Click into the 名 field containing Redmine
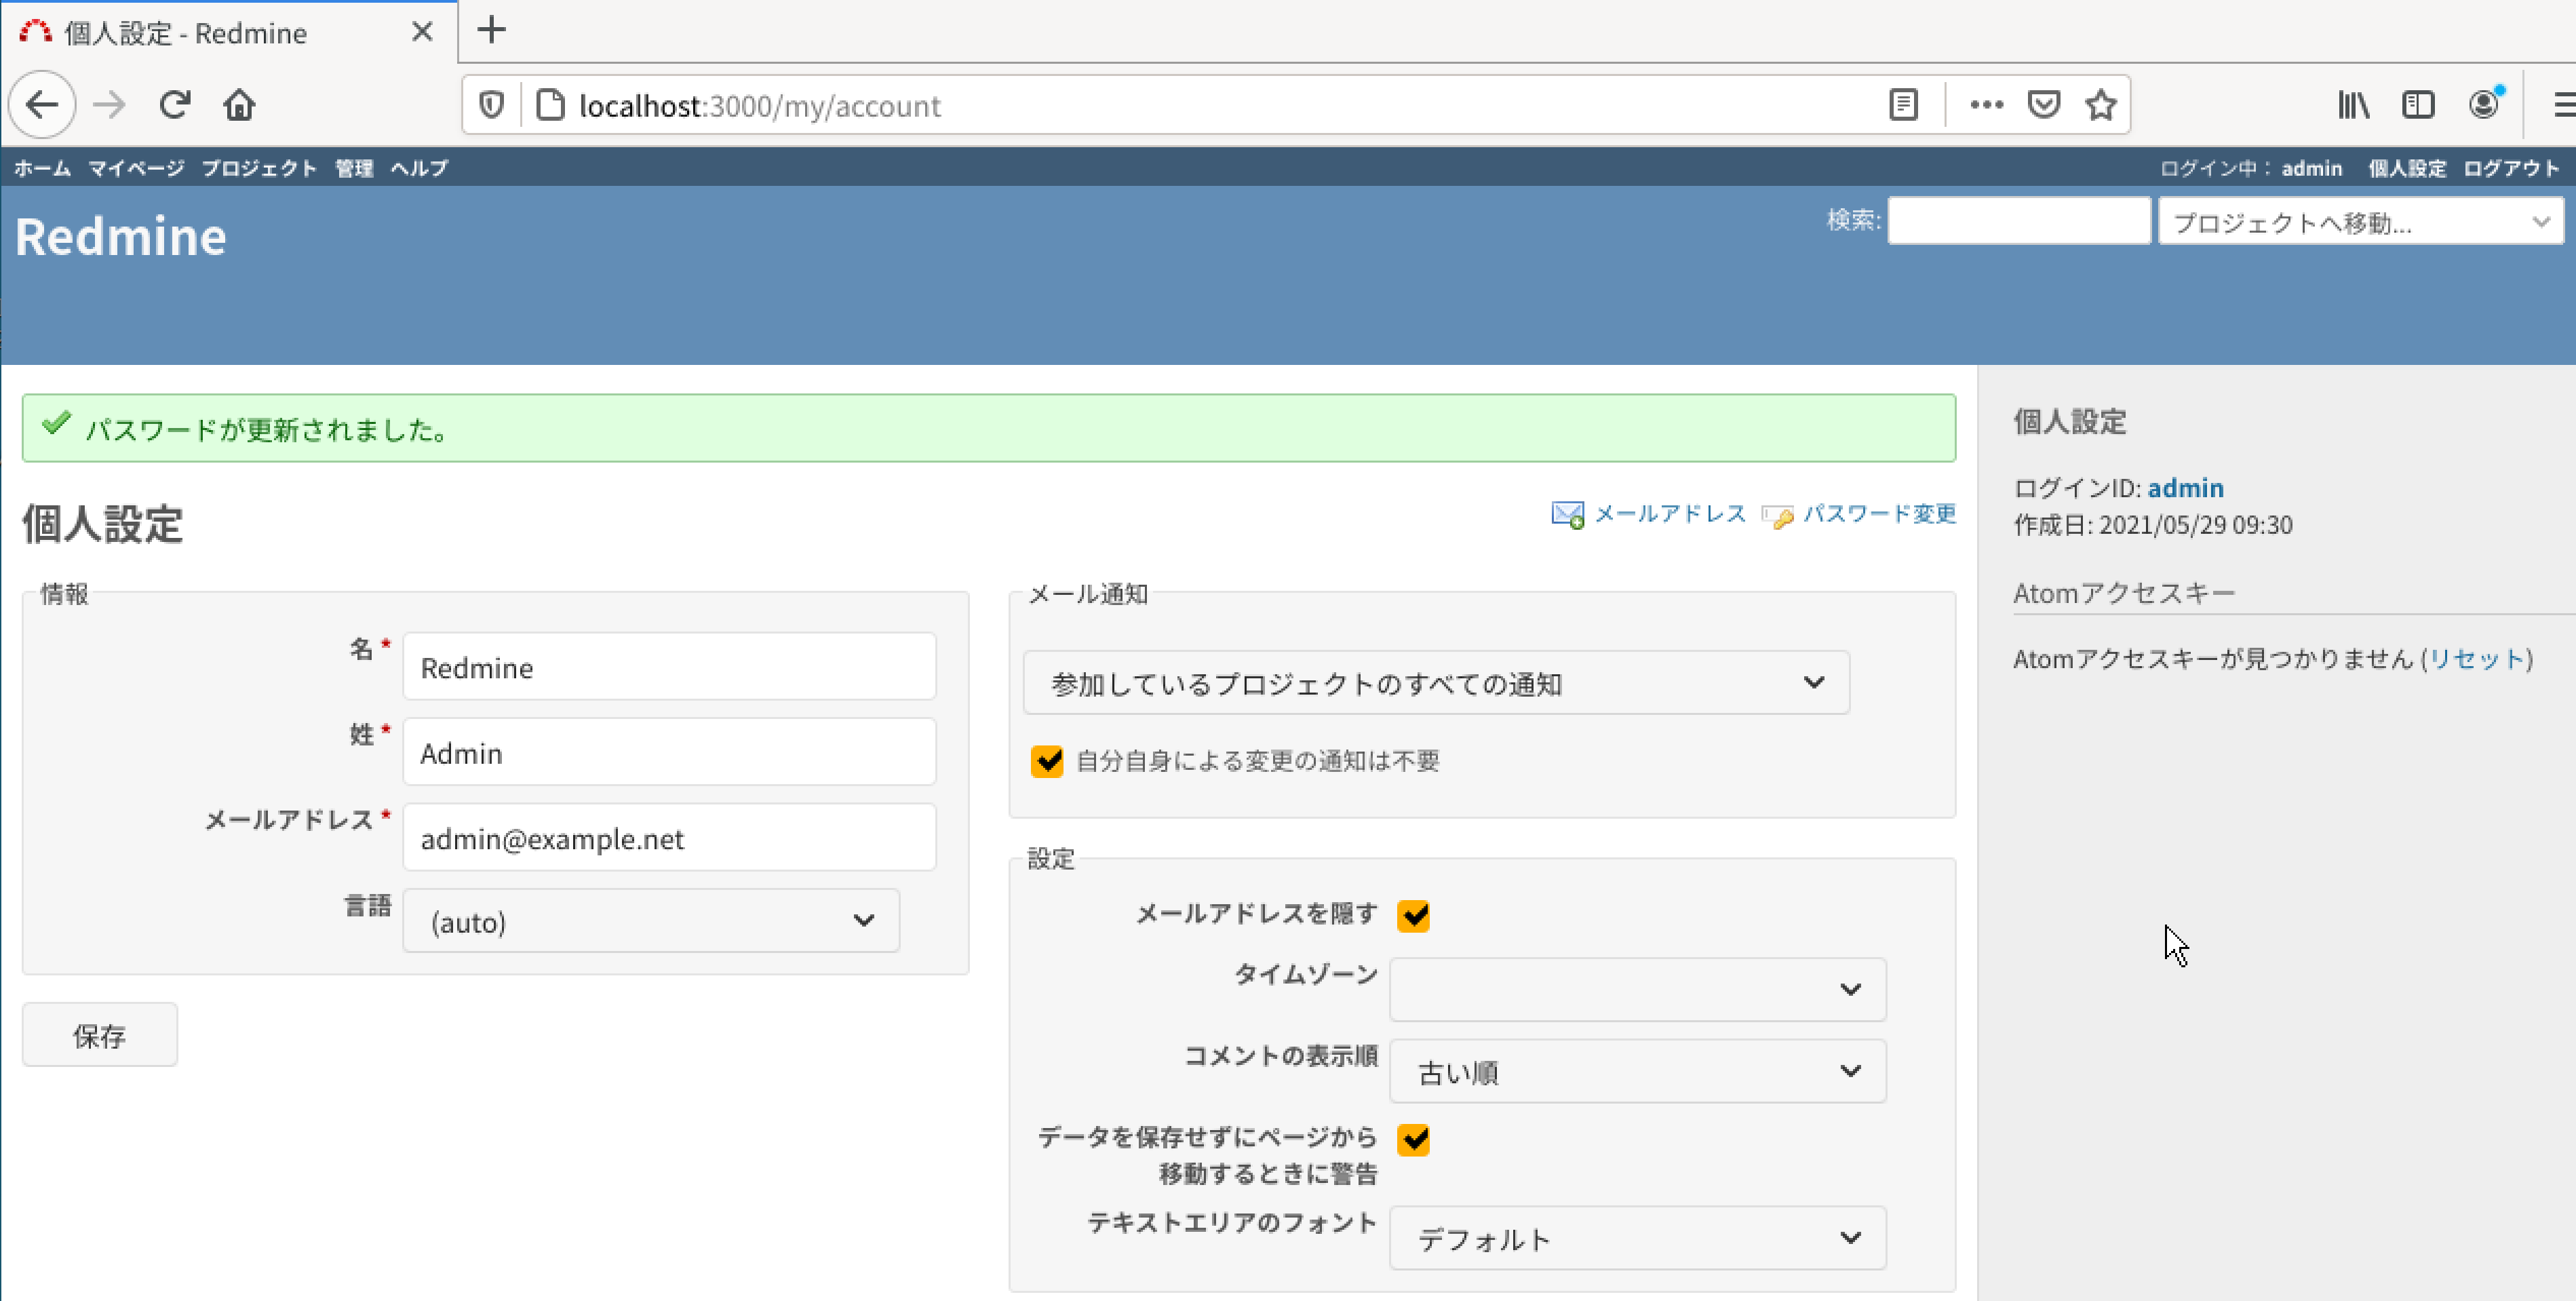 669,667
